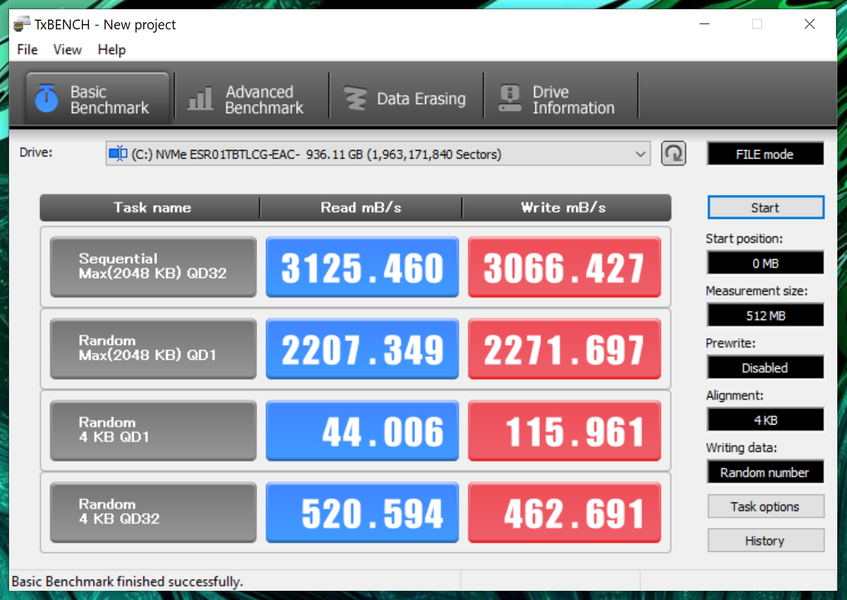Select the Sequential Max(2048 KB) QD32 task
The image size is (847, 600).
click(x=153, y=267)
